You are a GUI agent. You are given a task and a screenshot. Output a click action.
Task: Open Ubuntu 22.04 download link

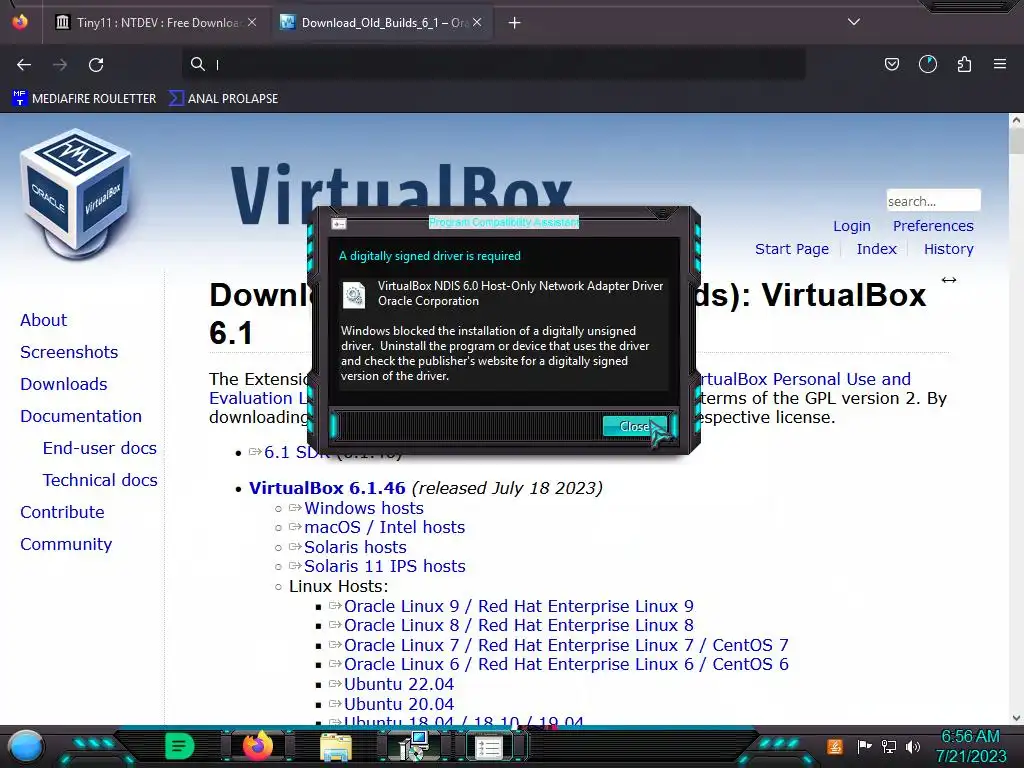tap(398, 684)
